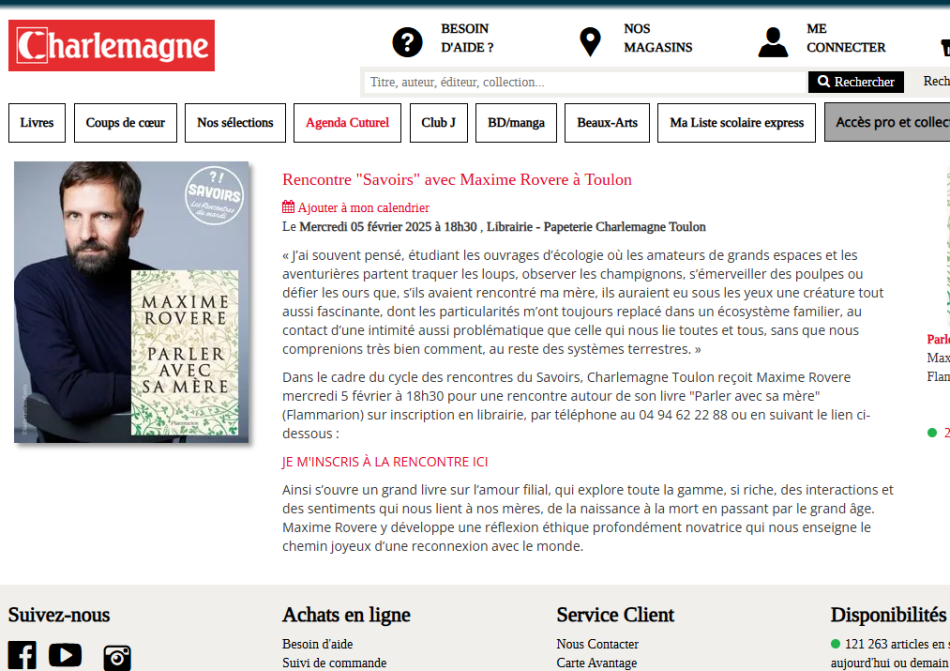The width and height of the screenshot is (950, 671).
Task: Open the Facebook page icon
Action: point(22,655)
